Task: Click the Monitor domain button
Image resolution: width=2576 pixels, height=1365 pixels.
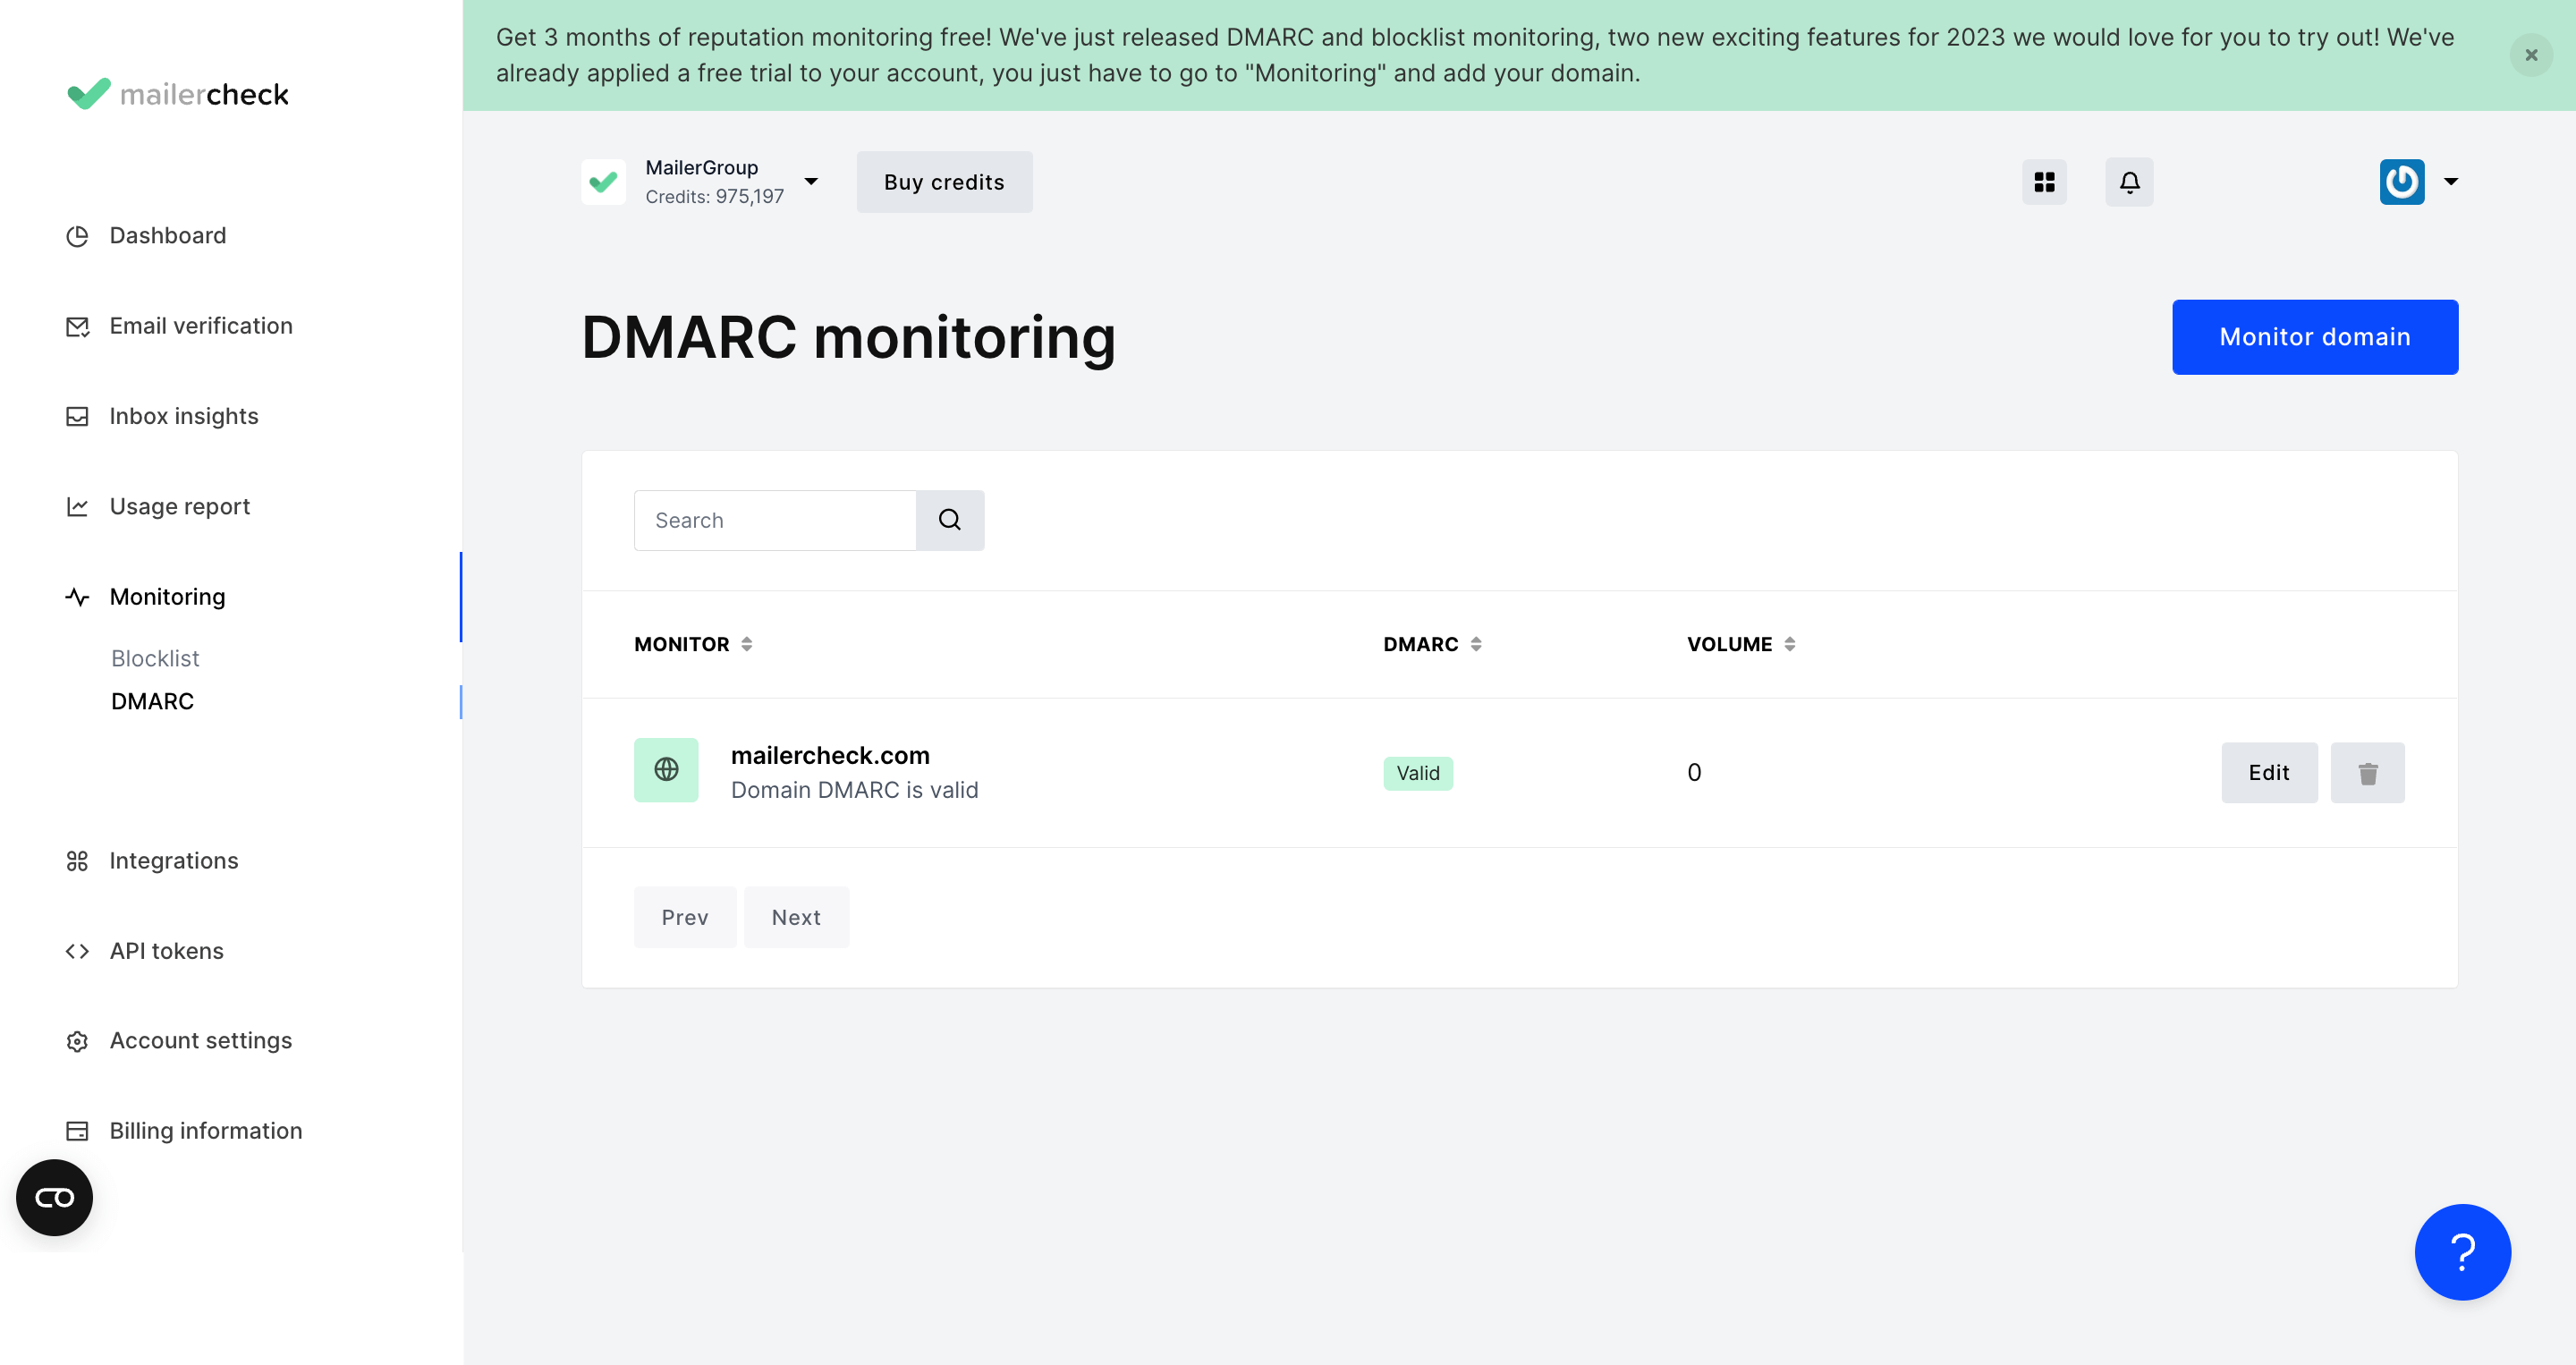Action: pos(2315,337)
